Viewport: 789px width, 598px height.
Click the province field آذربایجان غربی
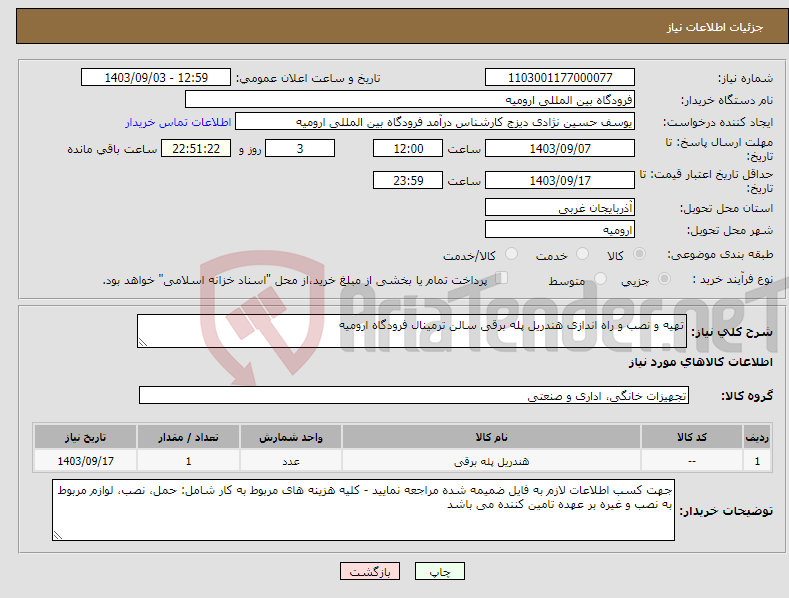[560, 207]
